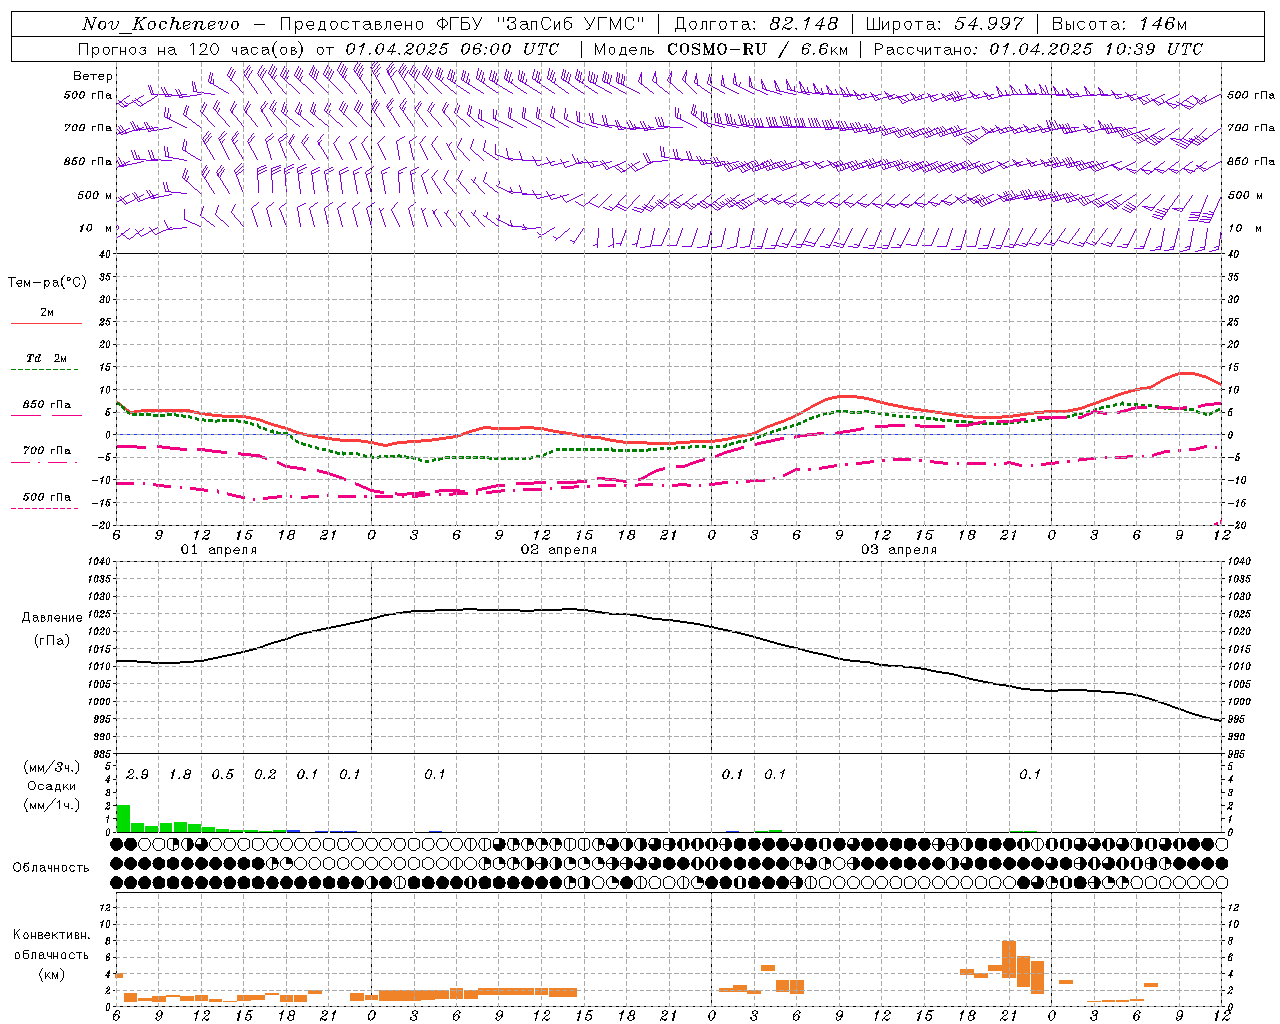Click the "Рассчитано: 01.04.2025 10:39 UTC" text
1280x1024 pixels.
tap(1038, 49)
